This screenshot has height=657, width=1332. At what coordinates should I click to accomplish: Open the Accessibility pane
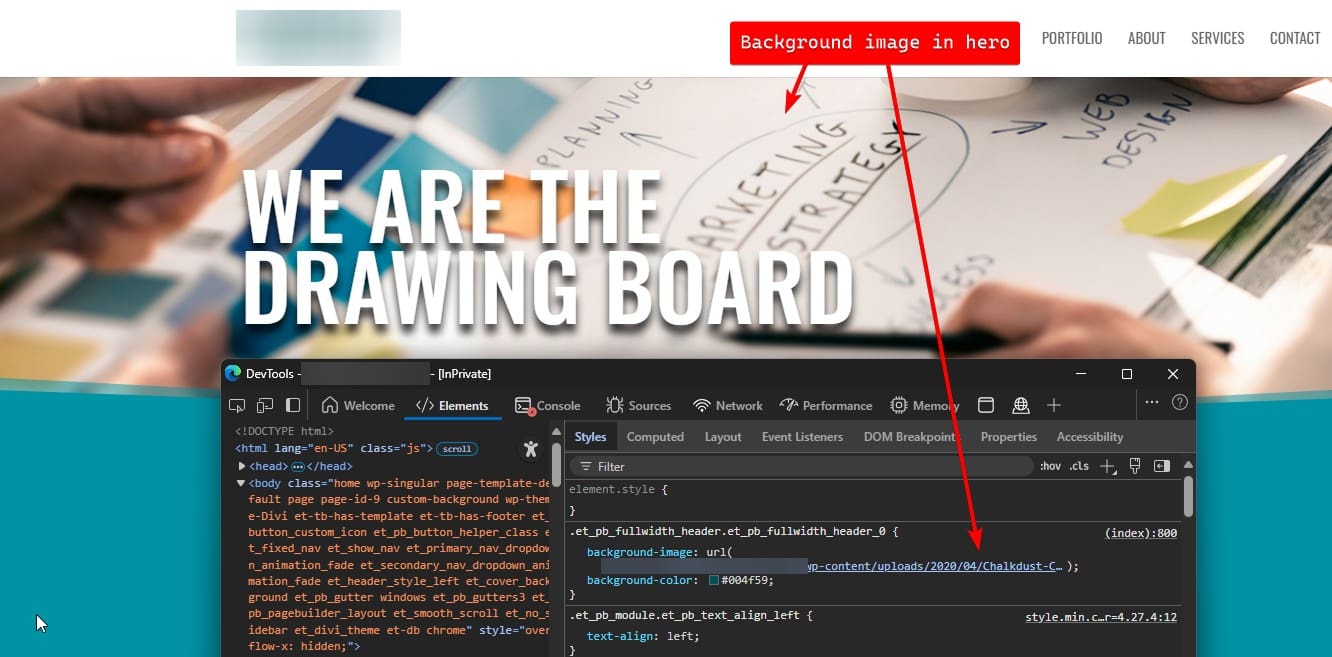coord(1090,437)
